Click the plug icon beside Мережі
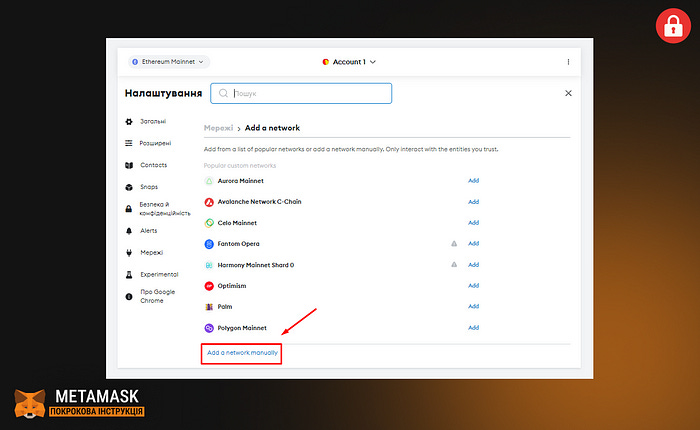Viewport: 700px width, 430px height. 129,253
